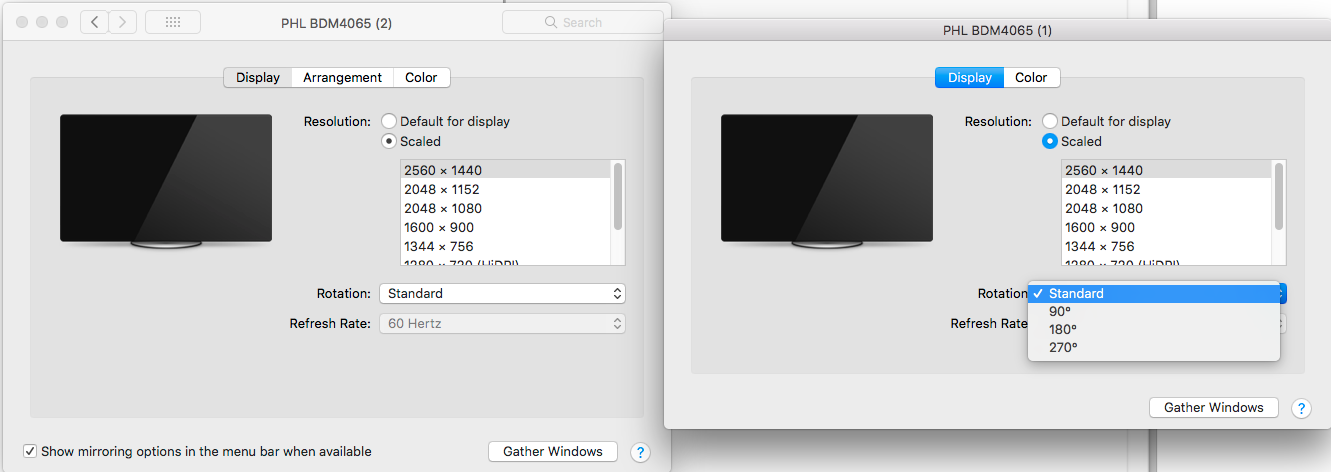Click the display thumbnail in window (2)
Viewport: 1331px width, 472px height.
[166, 181]
